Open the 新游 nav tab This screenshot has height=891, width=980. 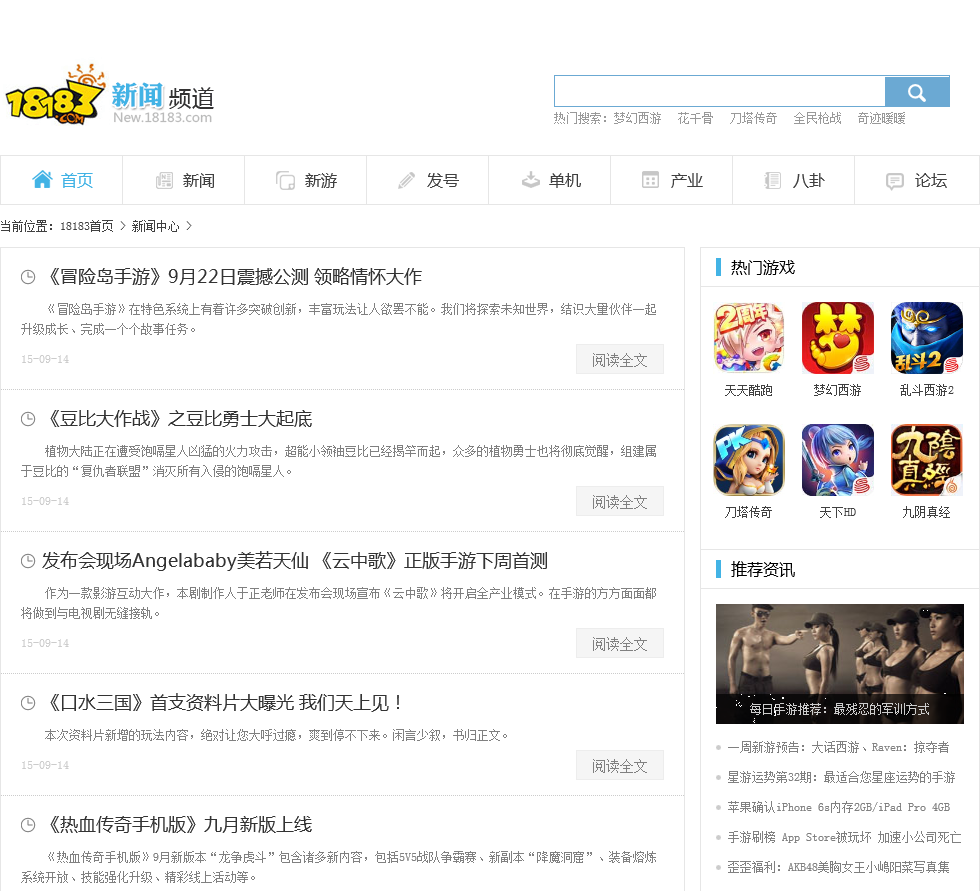point(306,180)
